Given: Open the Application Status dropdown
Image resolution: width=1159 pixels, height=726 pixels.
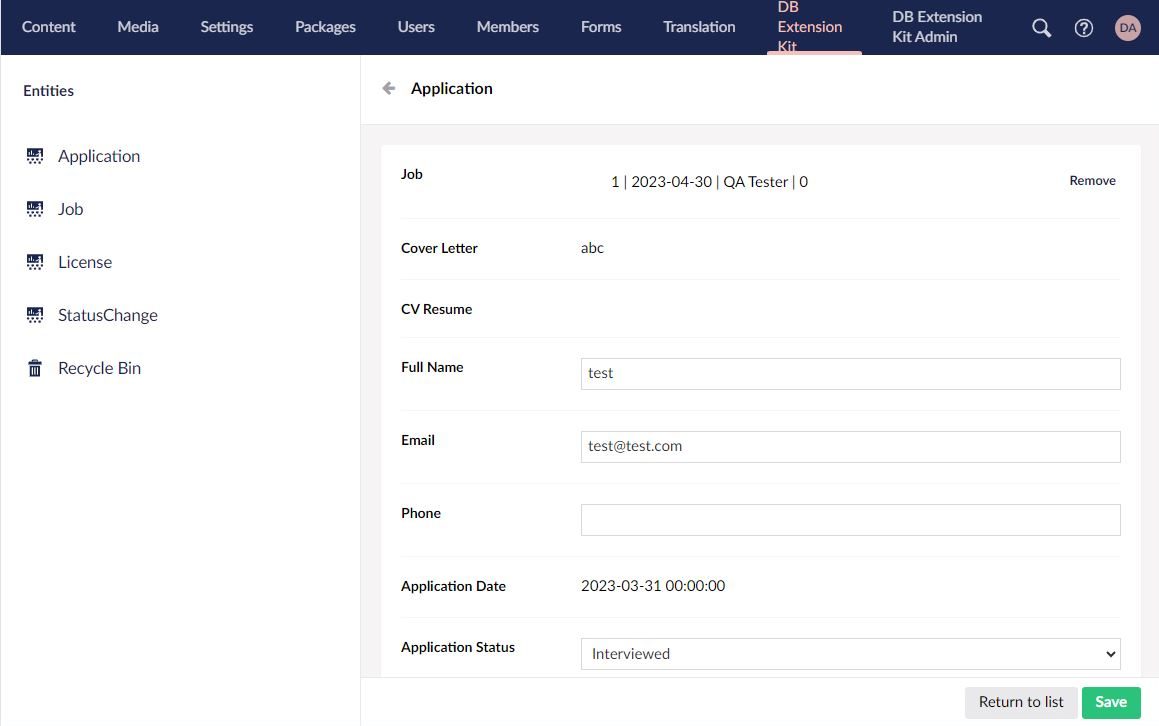Looking at the screenshot, I should (x=849, y=653).
